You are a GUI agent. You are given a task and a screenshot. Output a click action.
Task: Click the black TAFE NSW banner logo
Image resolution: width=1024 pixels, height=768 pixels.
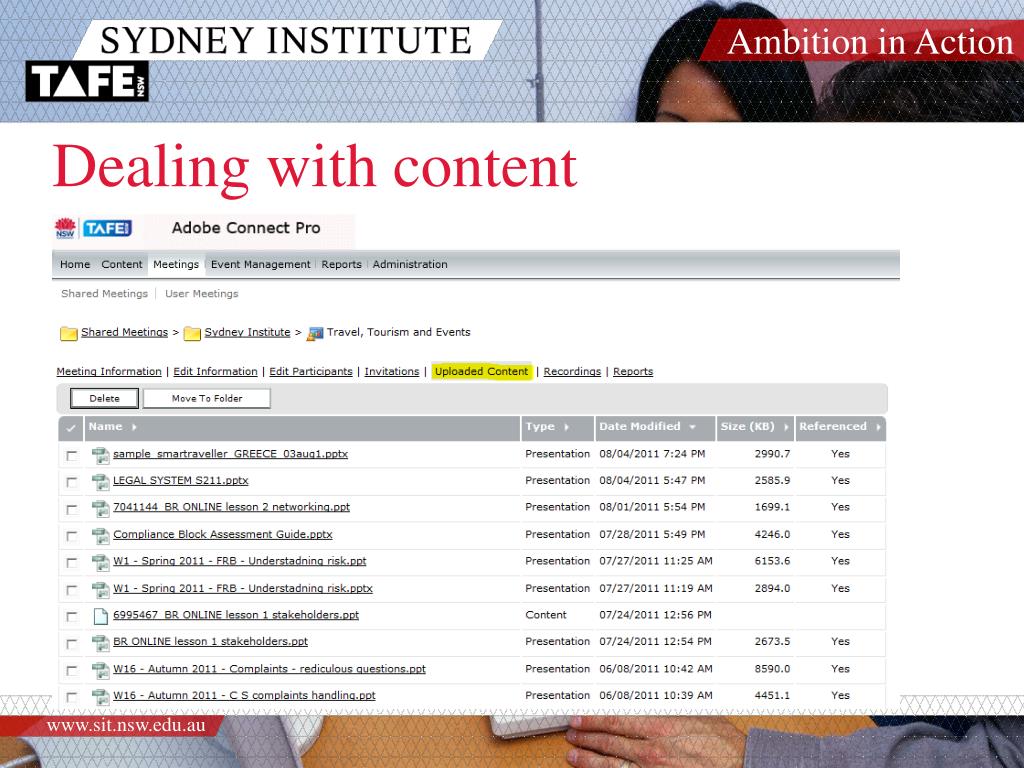click(x=87, y=82)
